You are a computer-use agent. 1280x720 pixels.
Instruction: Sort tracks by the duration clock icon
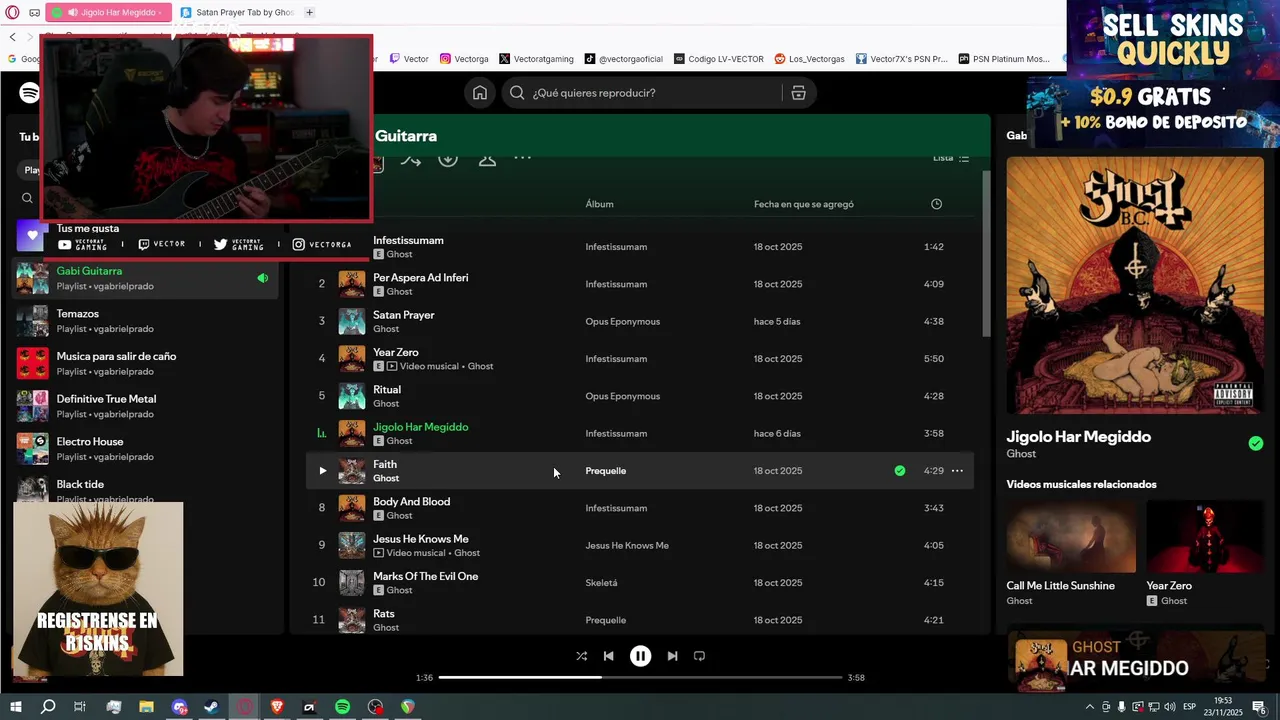pyautogui.click(x=936, y=204)
